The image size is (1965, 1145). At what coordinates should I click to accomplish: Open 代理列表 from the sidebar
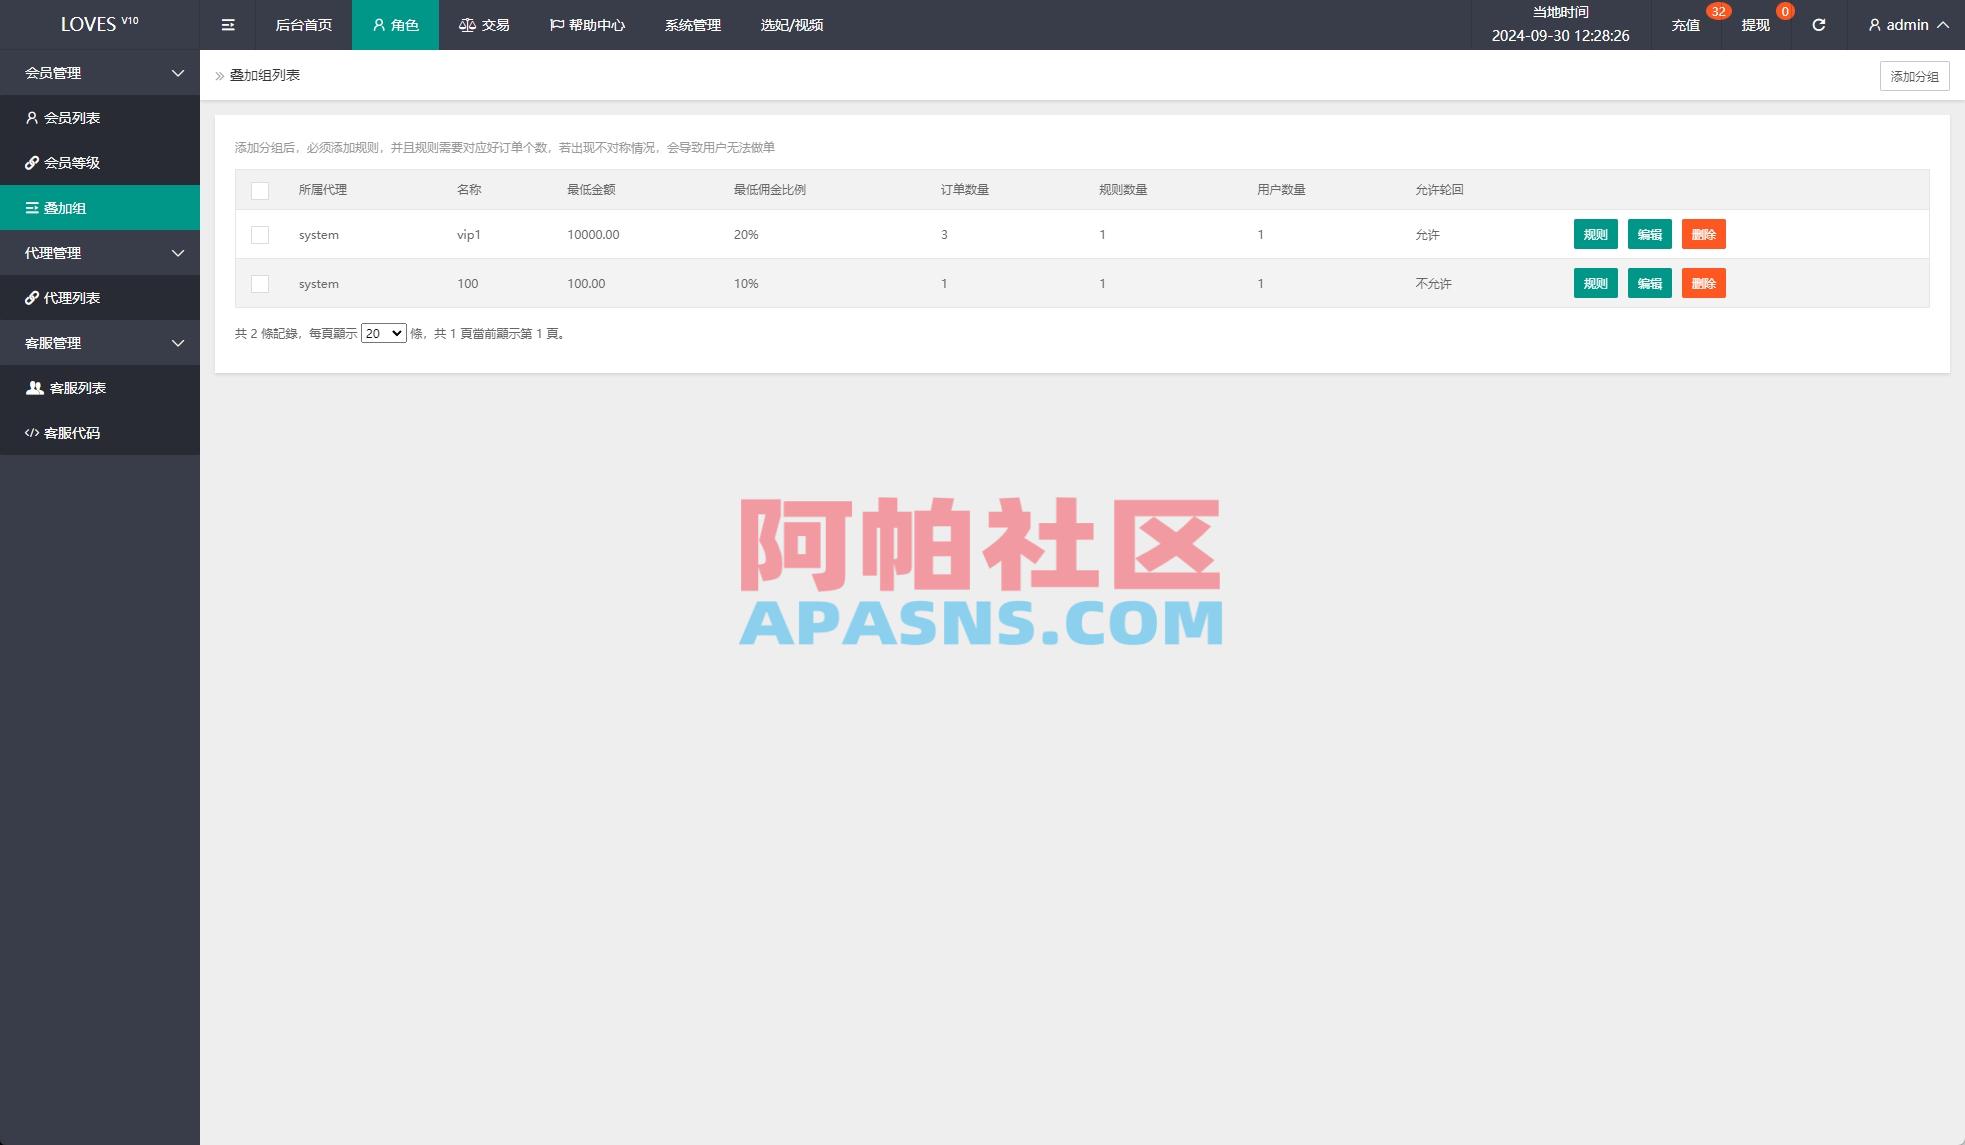(x=74, y=297)
